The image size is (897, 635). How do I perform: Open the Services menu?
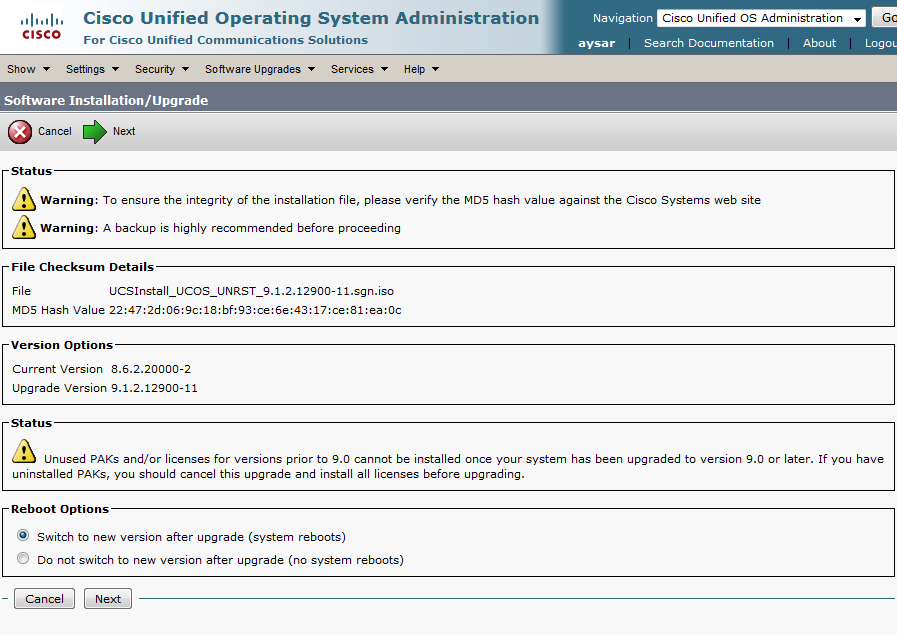[358, 69]
